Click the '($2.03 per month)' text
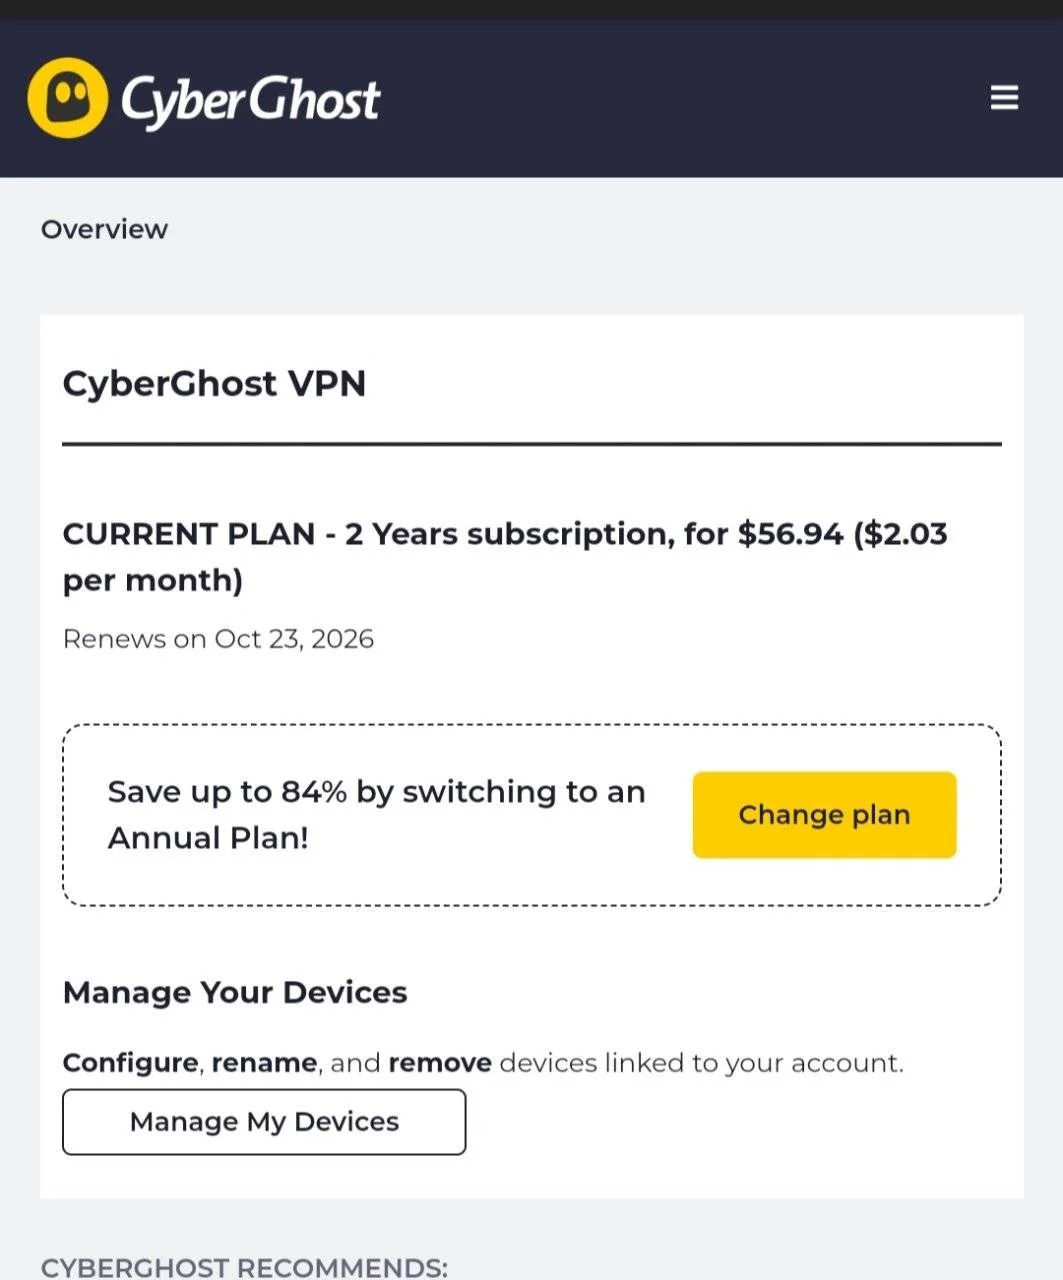 (505, 557)
